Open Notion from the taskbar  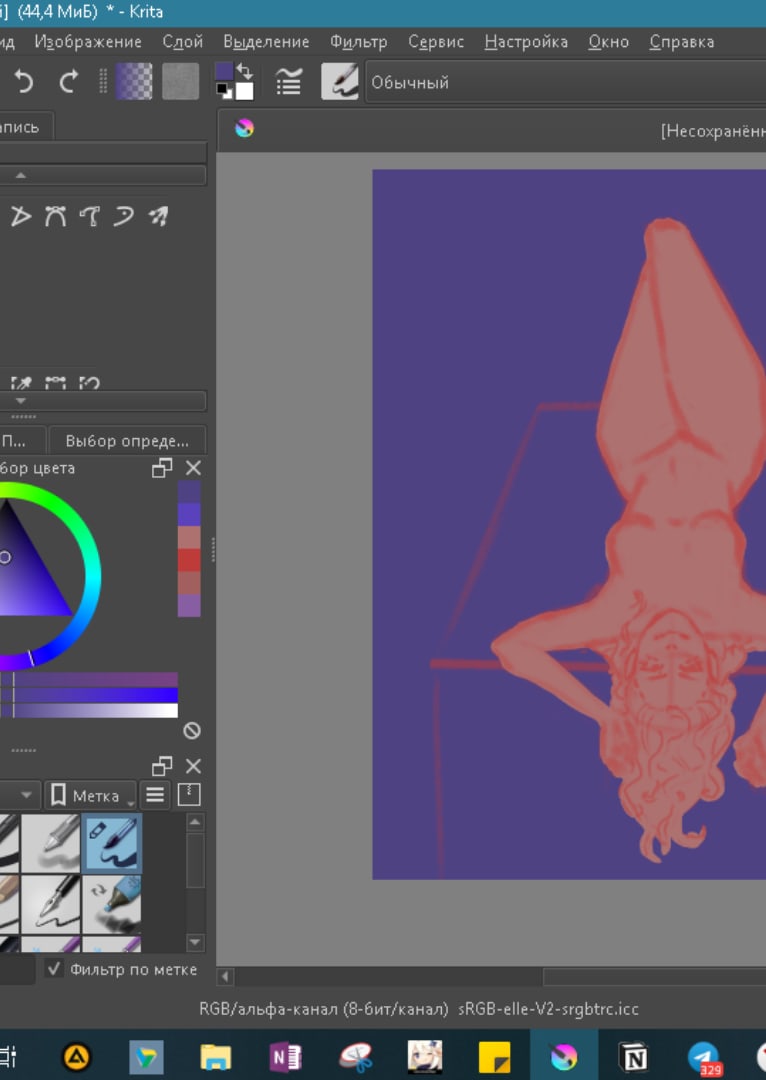coord(632,1056)
